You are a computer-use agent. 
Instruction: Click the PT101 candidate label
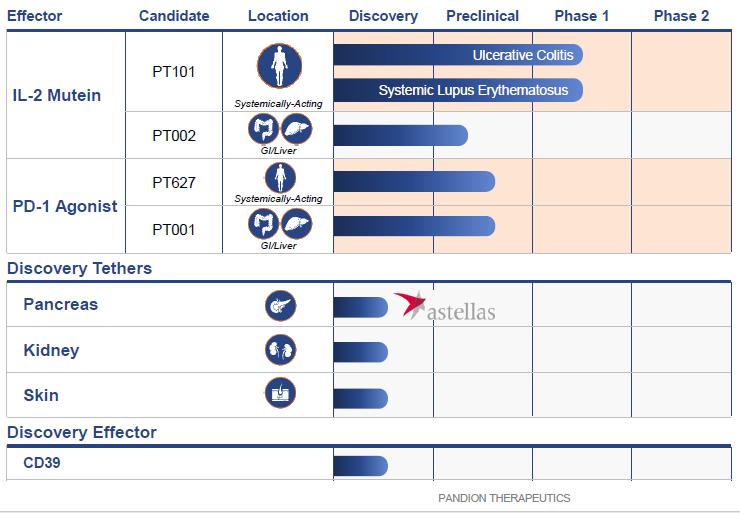point(174,72)
